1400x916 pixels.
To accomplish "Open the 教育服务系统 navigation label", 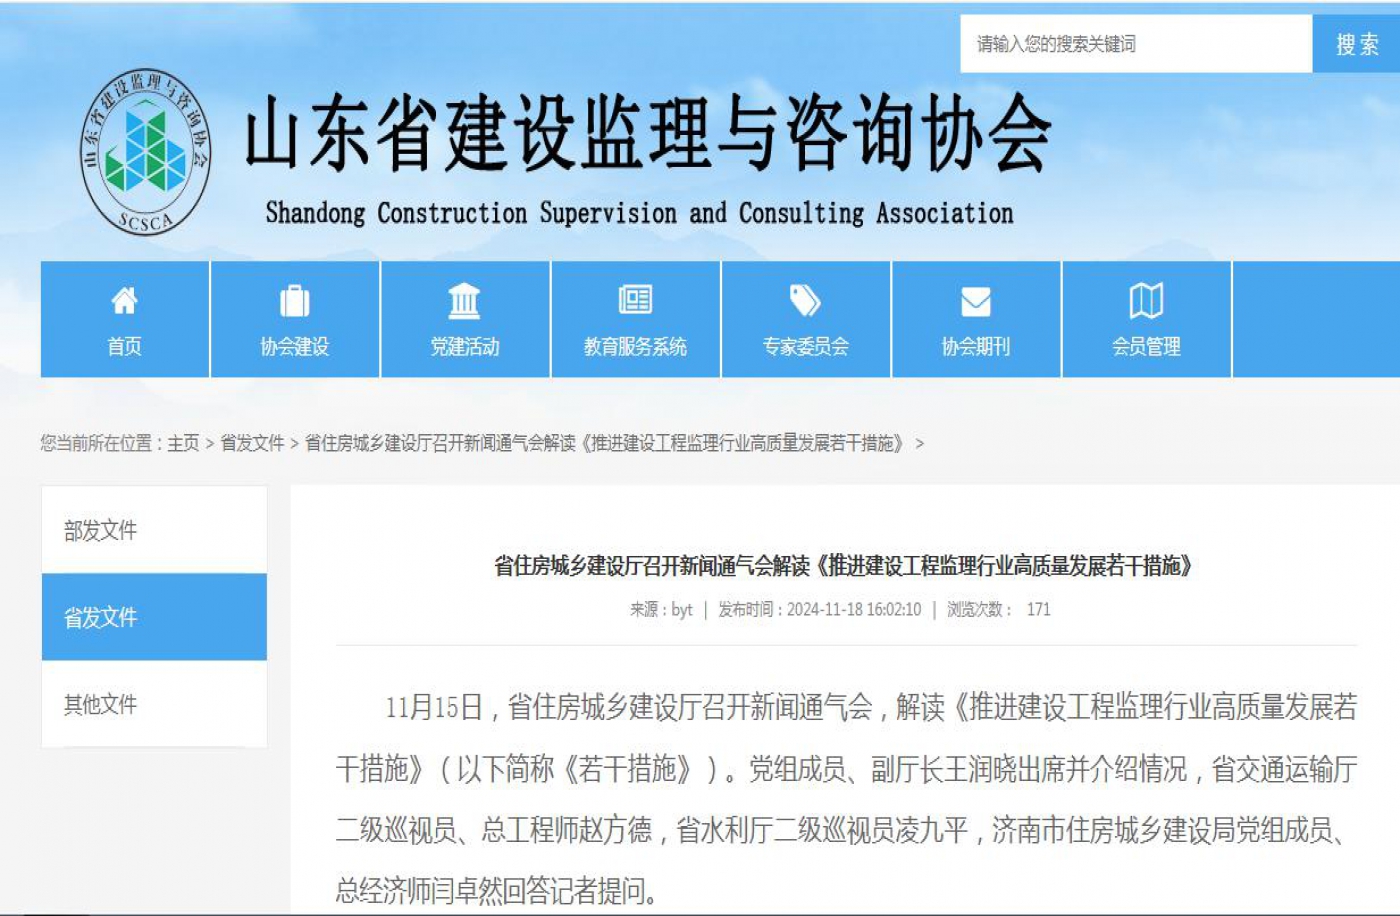I will (x=635, y=346).
